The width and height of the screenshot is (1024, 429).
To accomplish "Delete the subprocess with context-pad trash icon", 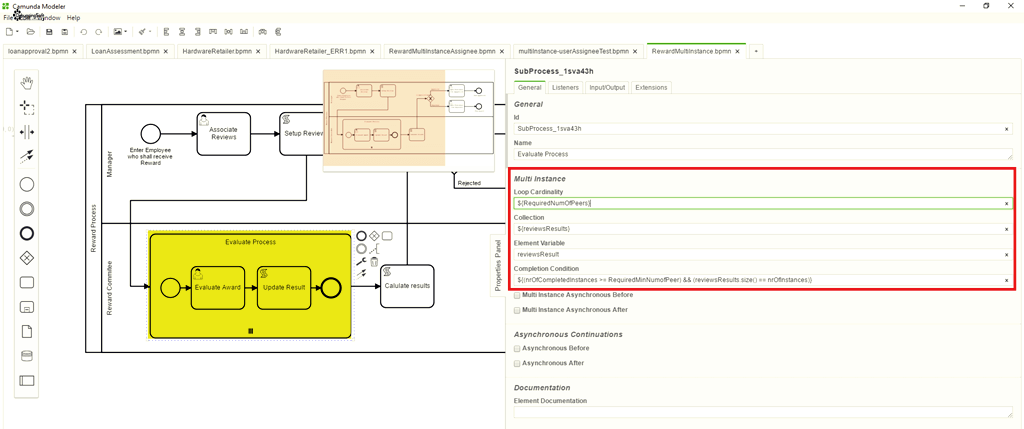I will 374,262.
